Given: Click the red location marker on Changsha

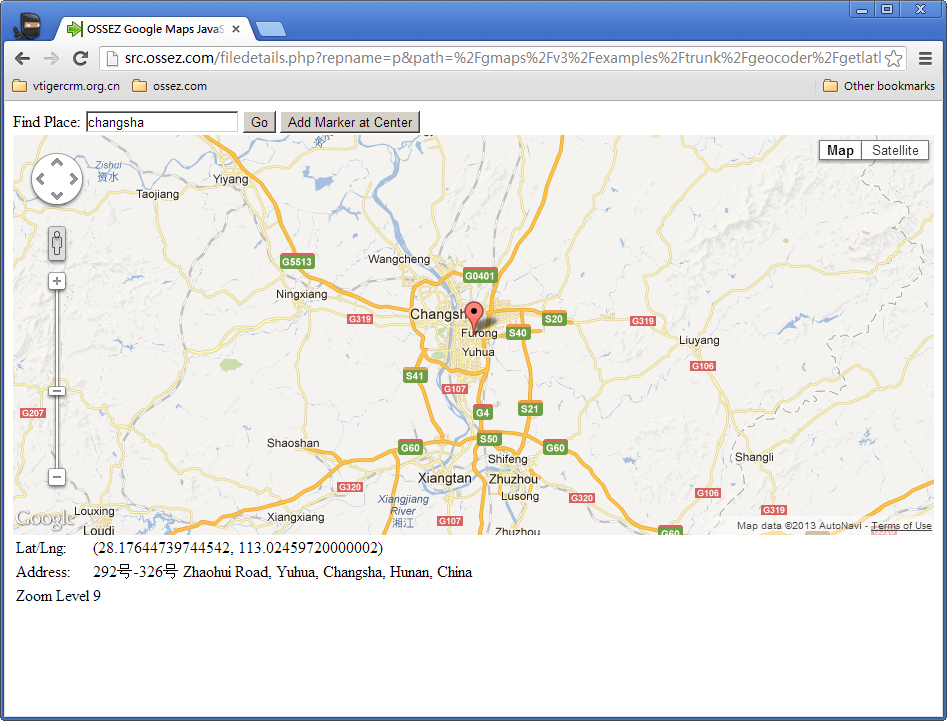Looking at the screenshot, I should click(x=474, y=314).
